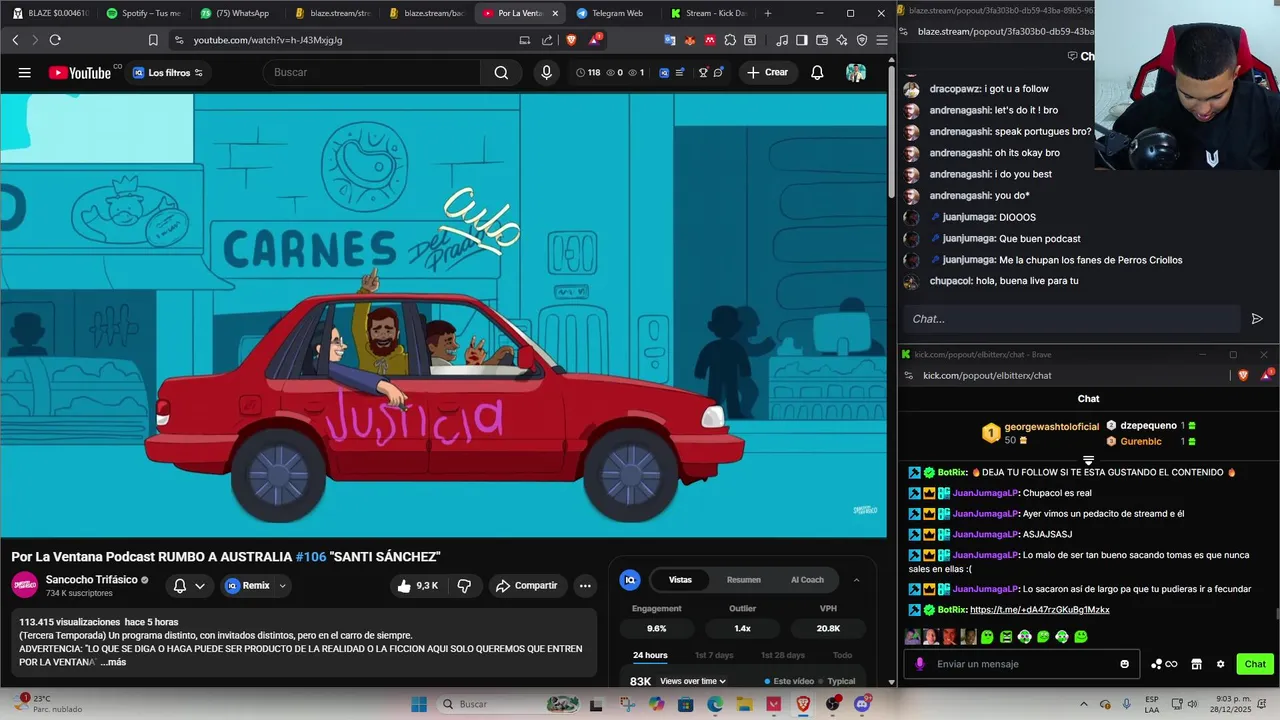Open Brave Rewards triangle icon

point(596,40)
